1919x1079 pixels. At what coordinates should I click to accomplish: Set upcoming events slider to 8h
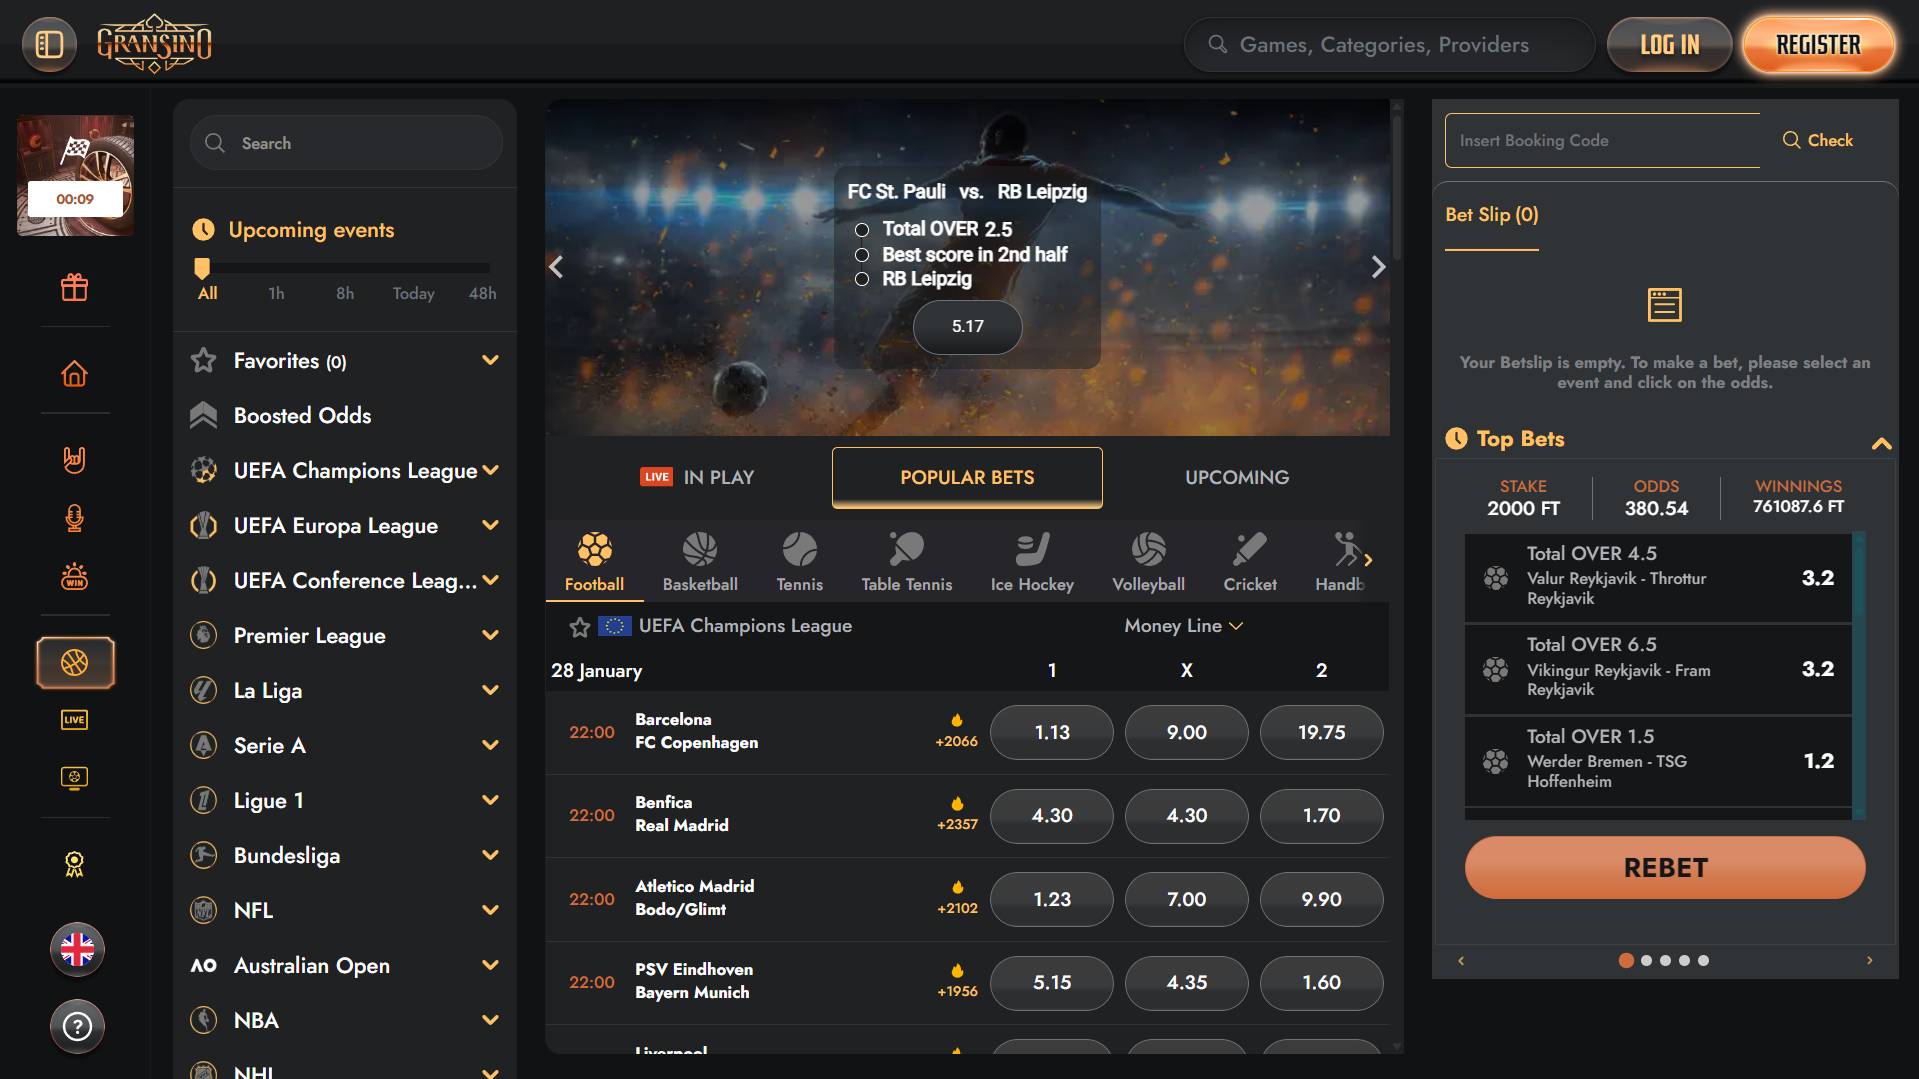click(345, 293)
